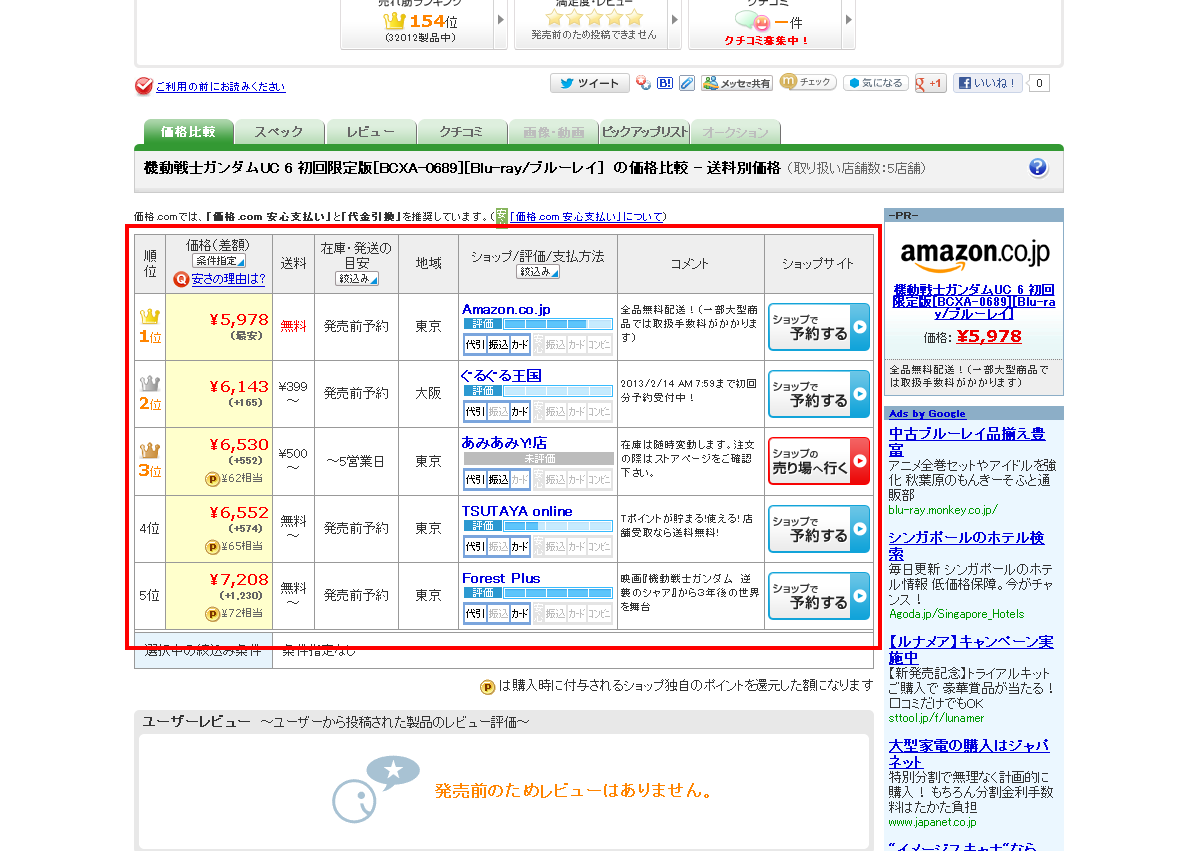Viewport: 1197px width, 851px height.
Task: Click the P point icon beside ¥65相当
Action: (213, 547)
